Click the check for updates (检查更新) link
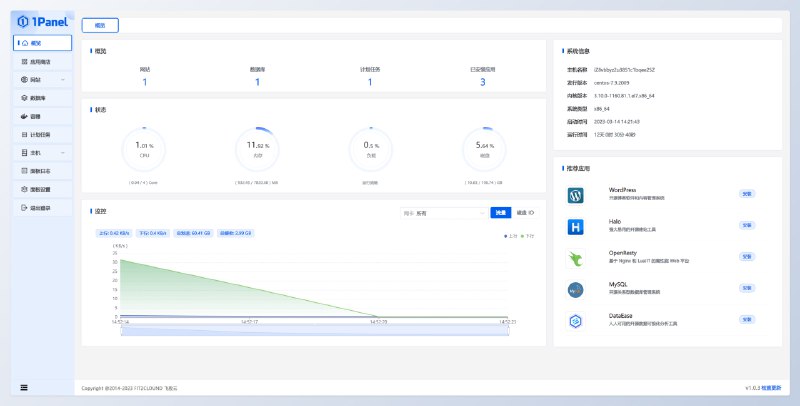This screenshot has width=800, height=406. pyautogui.click(x=771, y=387)
